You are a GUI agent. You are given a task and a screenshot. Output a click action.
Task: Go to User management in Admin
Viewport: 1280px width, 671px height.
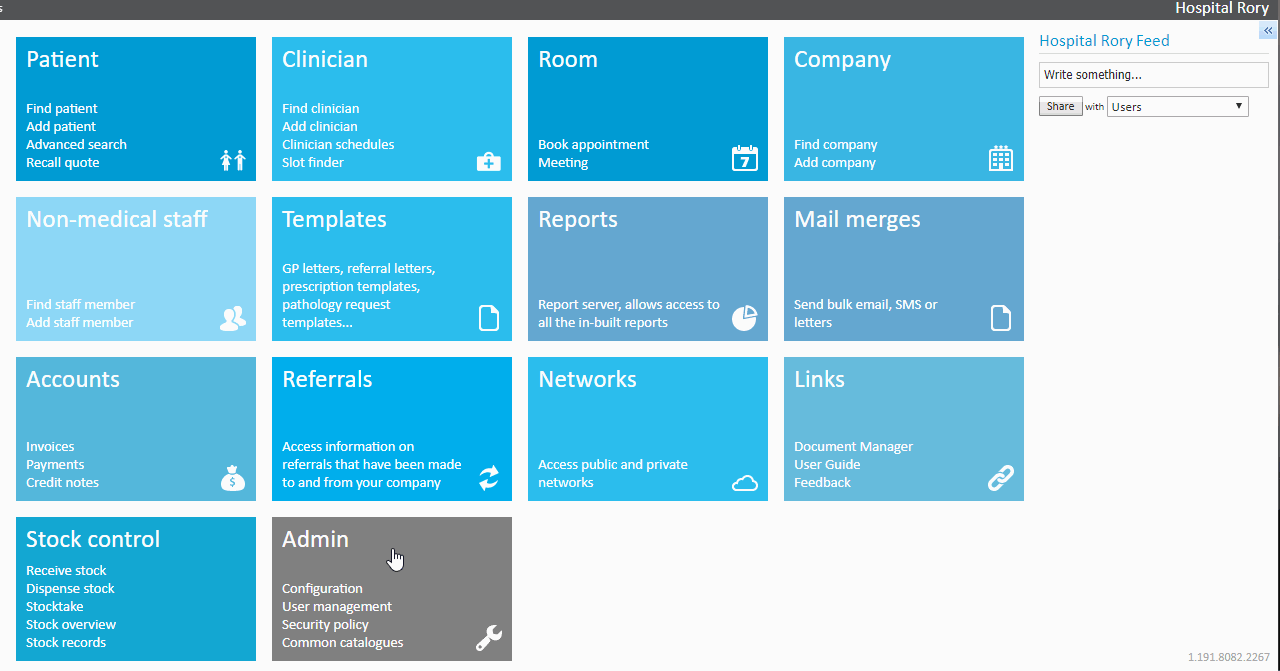(x=336, y=606)
